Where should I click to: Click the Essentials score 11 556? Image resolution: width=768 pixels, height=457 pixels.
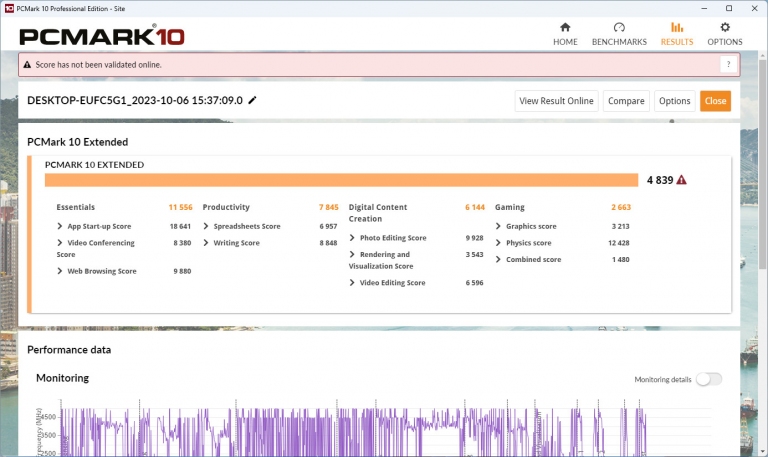tap(180, 207)
